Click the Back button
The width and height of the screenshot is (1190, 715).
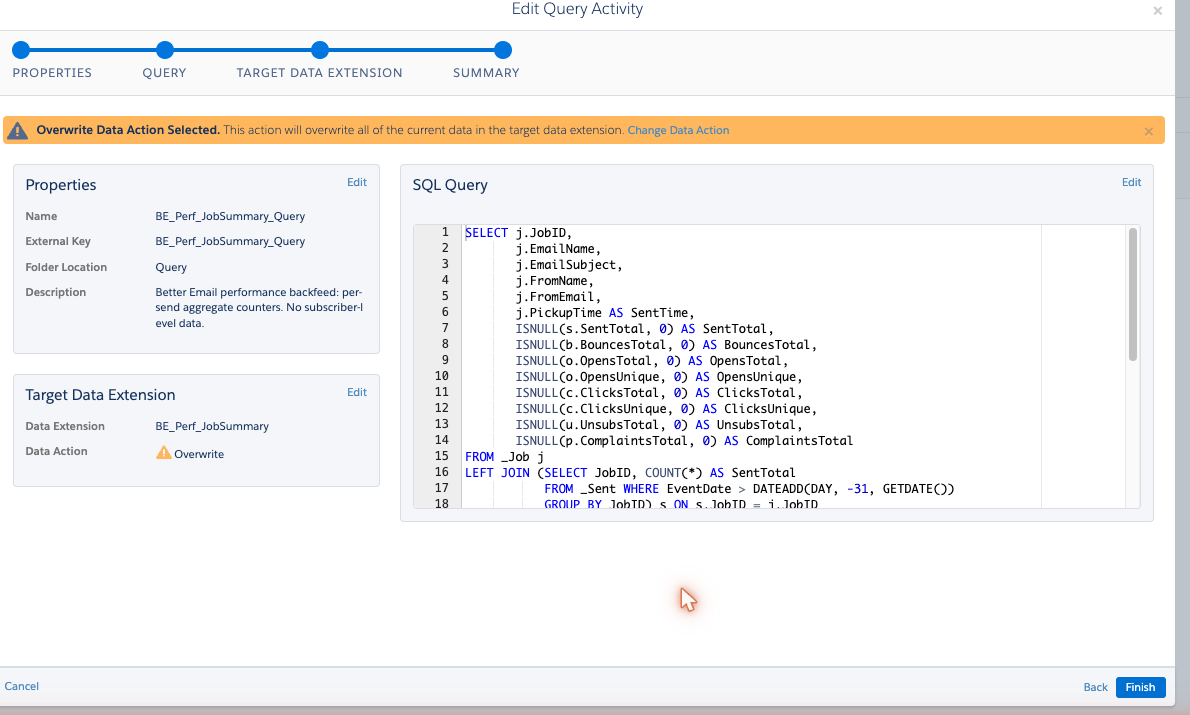click(x=1095, y=687)
